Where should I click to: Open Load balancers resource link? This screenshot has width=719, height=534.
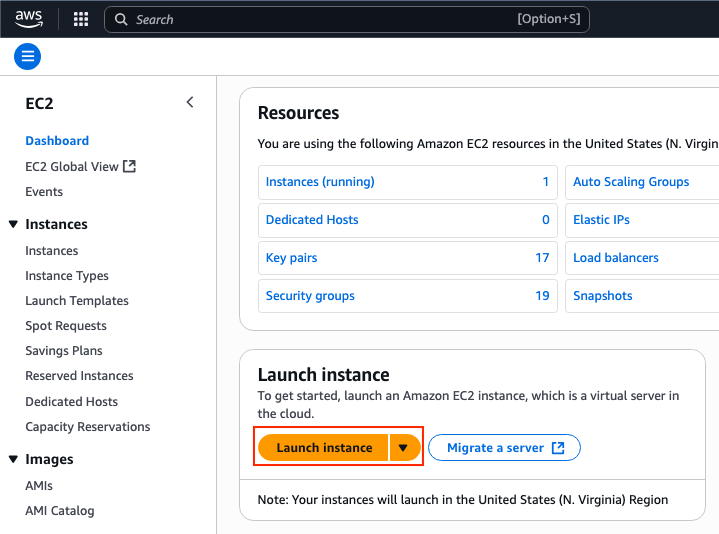tap(616, 258)
